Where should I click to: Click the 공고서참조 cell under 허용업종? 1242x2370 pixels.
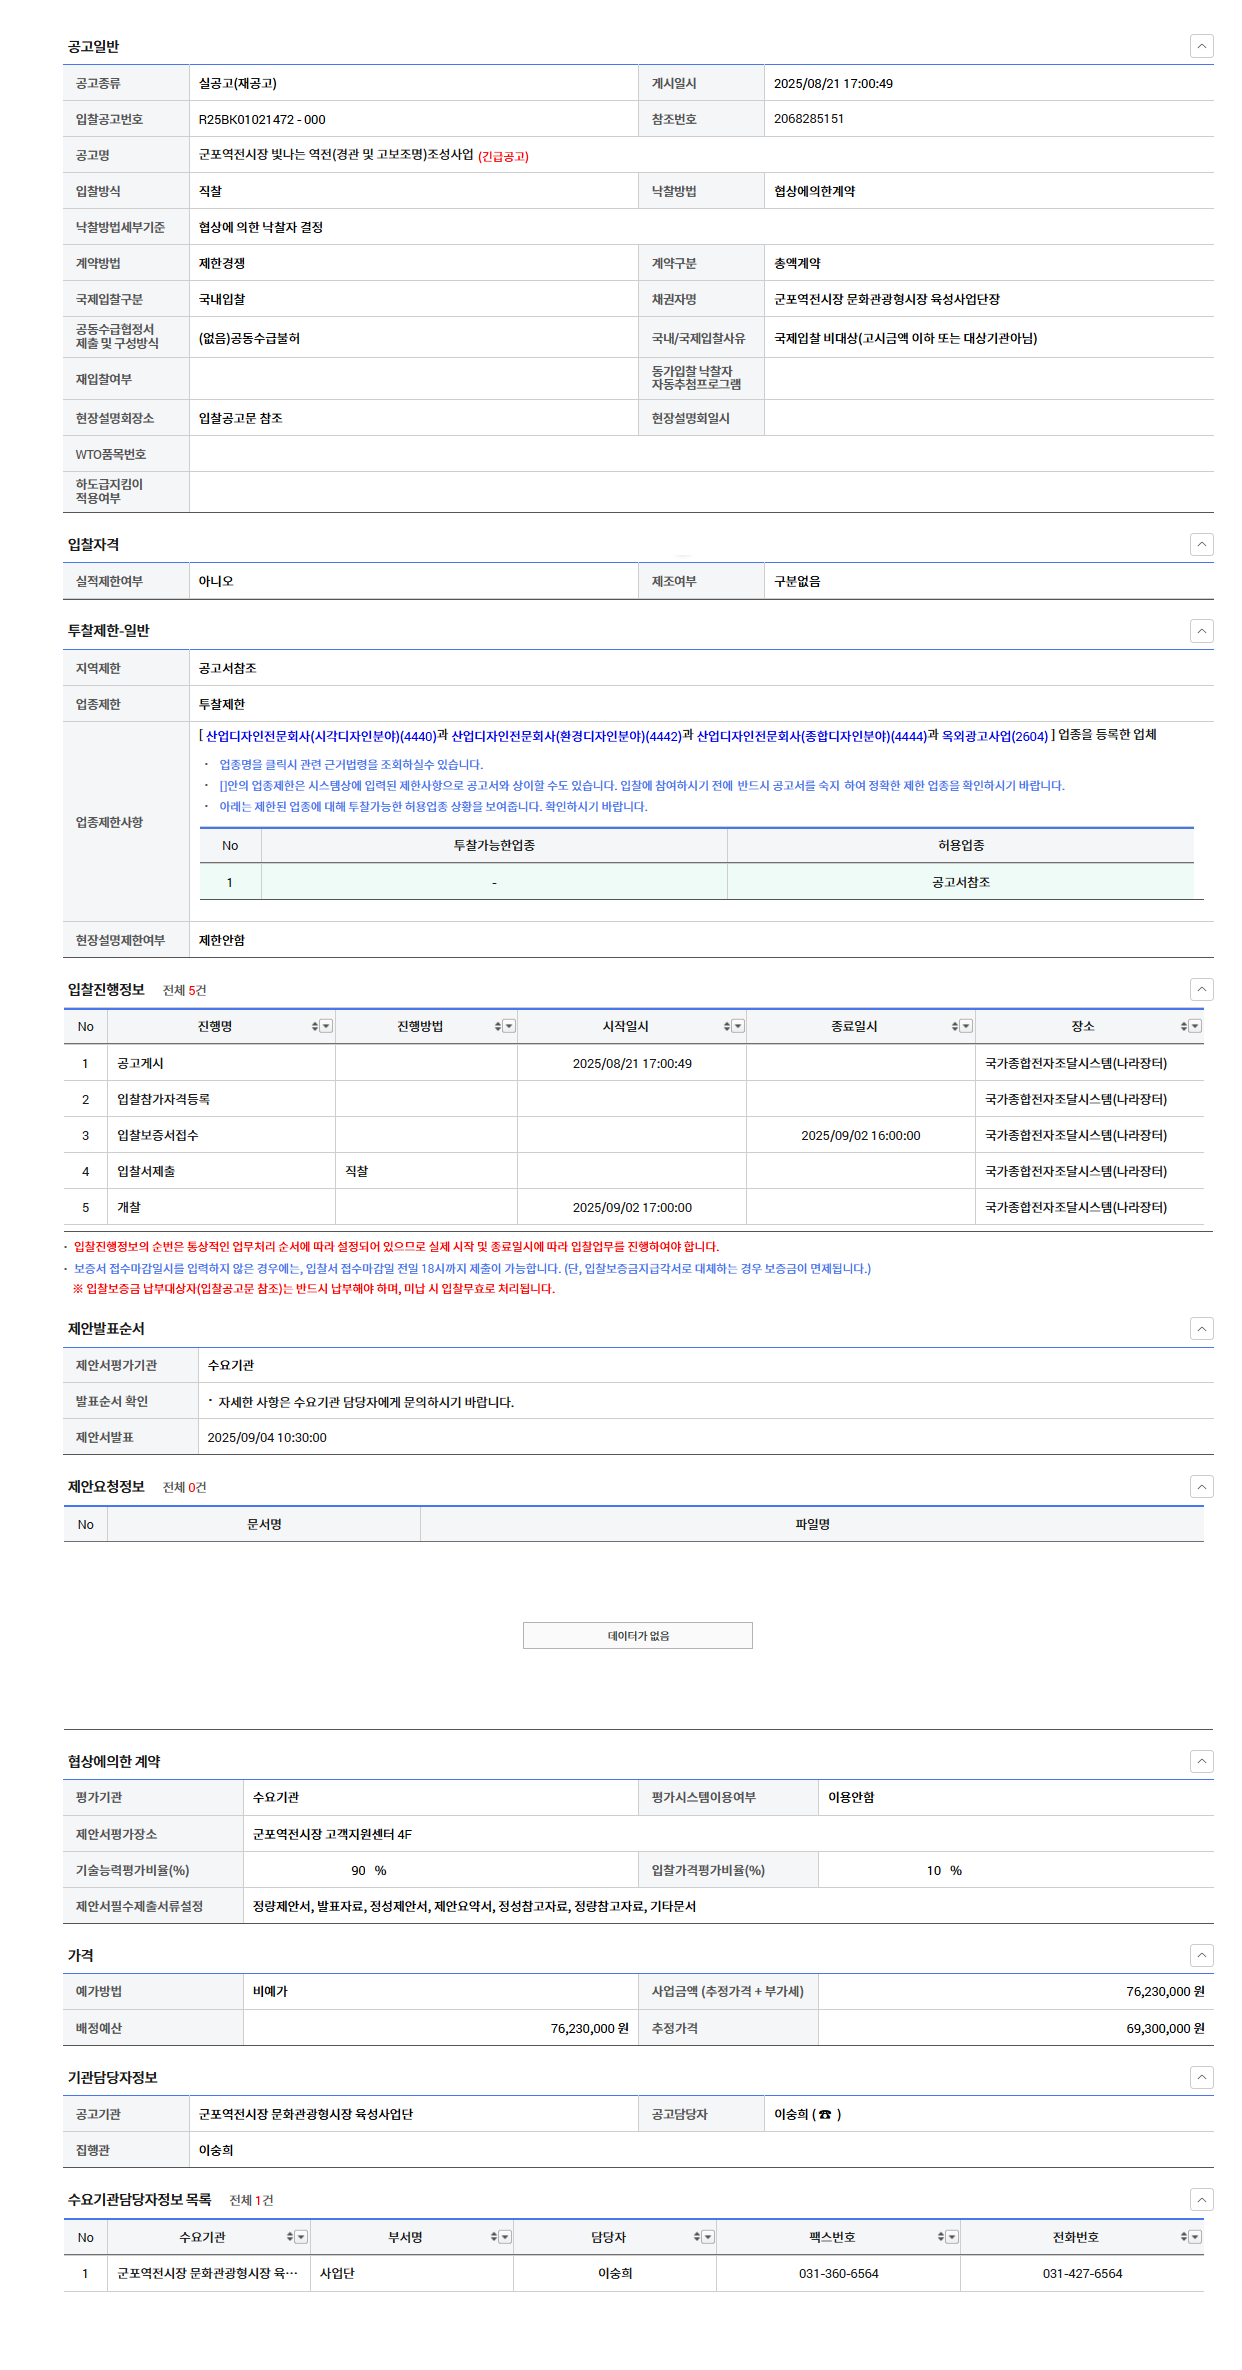[x=961, y=882]
